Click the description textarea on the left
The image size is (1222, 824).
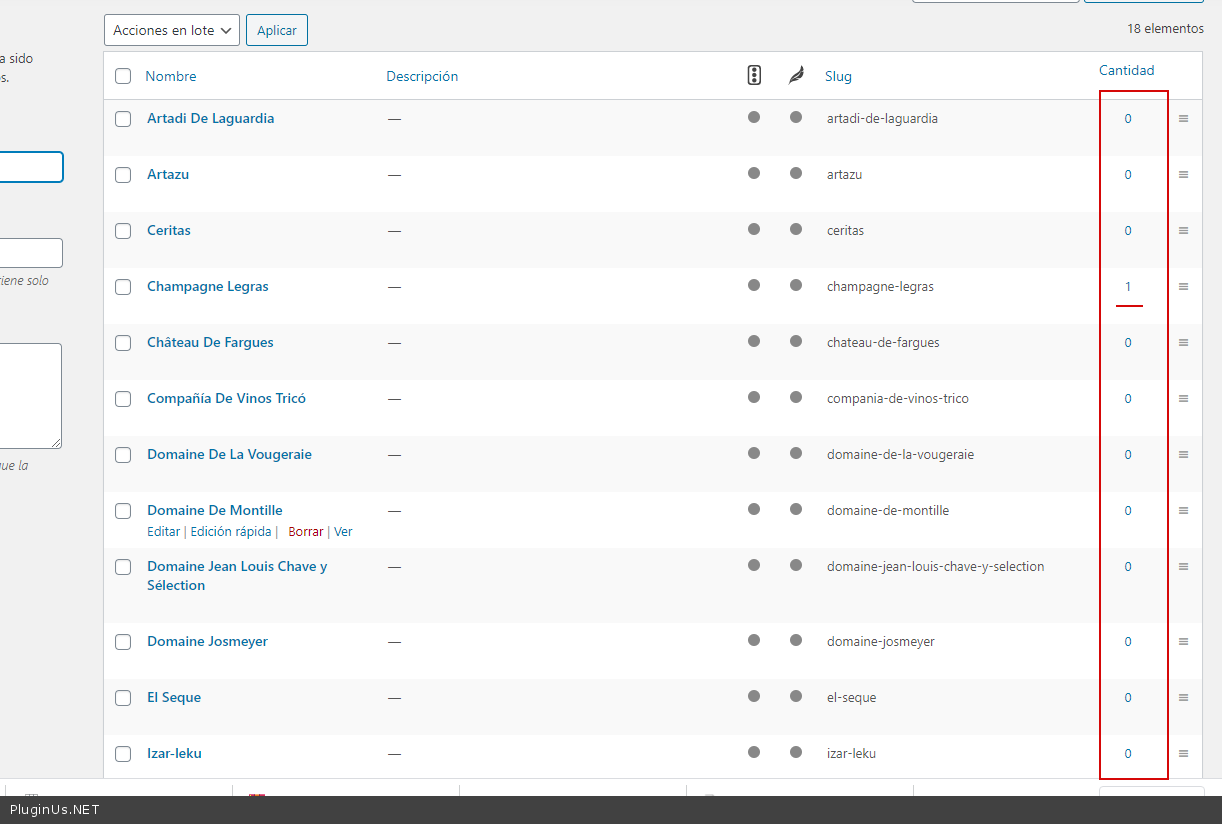tap(30, 395)
